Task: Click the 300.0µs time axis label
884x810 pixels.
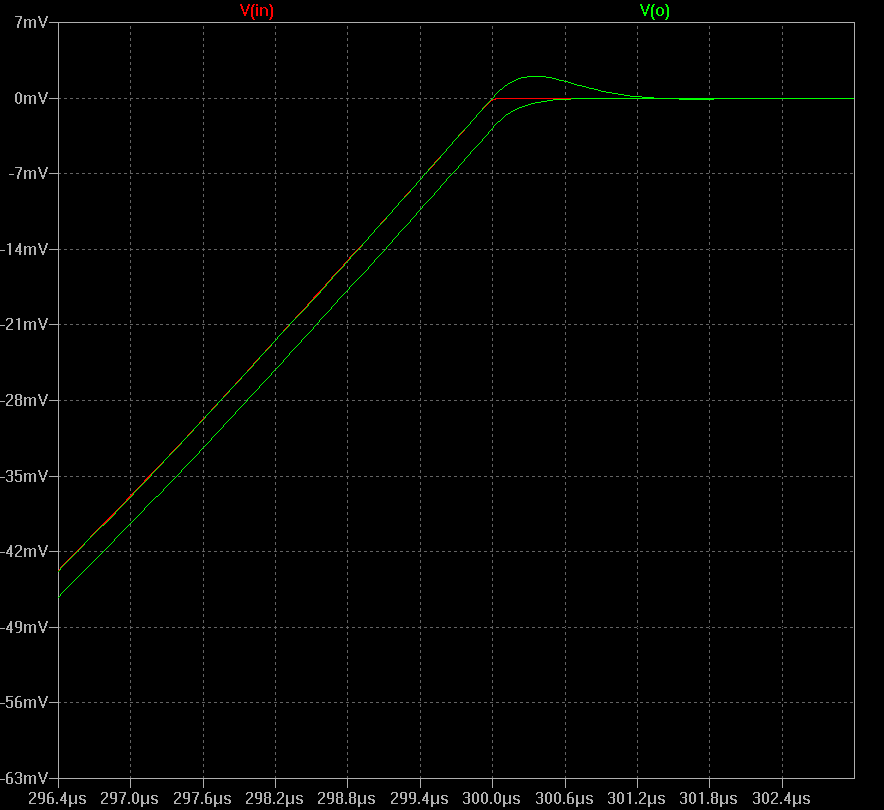Action: tap(492, 799)
